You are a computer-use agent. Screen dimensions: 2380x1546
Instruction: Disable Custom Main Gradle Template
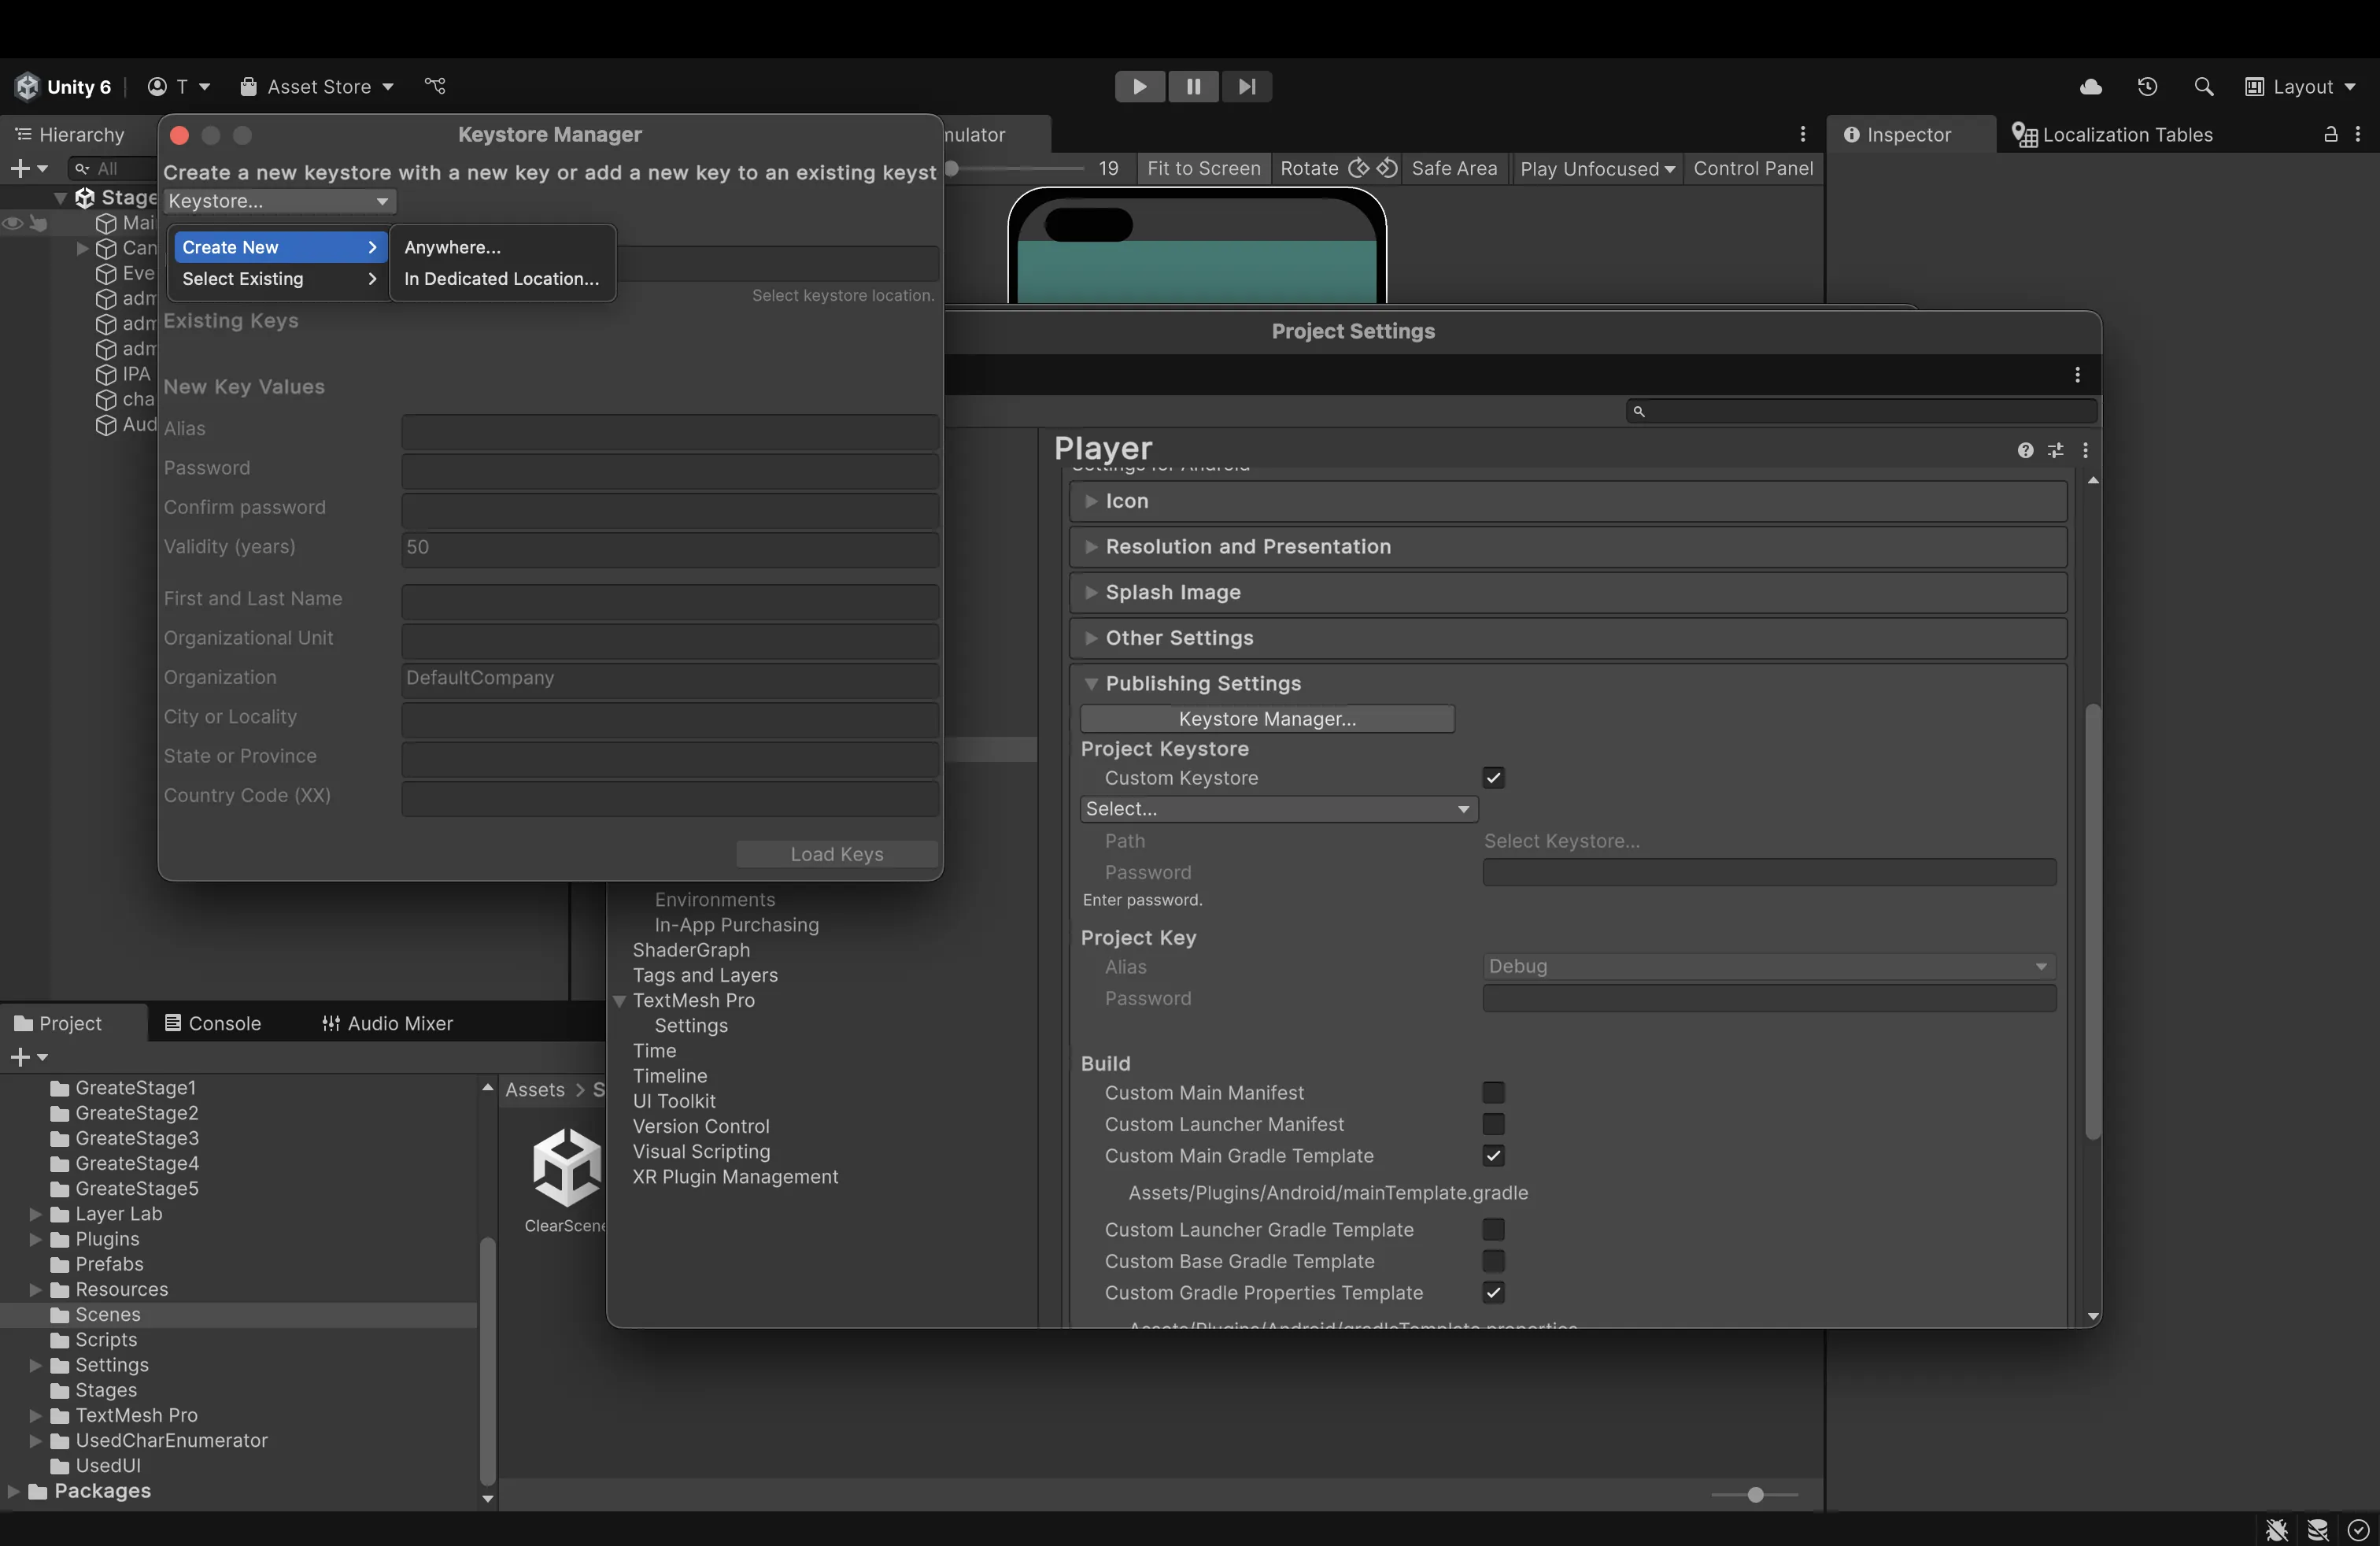tap(1492, 1156)
